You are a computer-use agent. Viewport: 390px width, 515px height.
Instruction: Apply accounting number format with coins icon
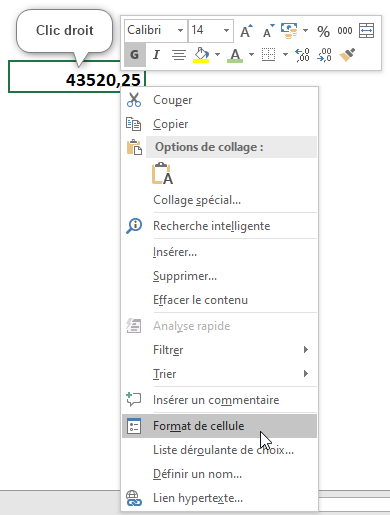[289, 31]
